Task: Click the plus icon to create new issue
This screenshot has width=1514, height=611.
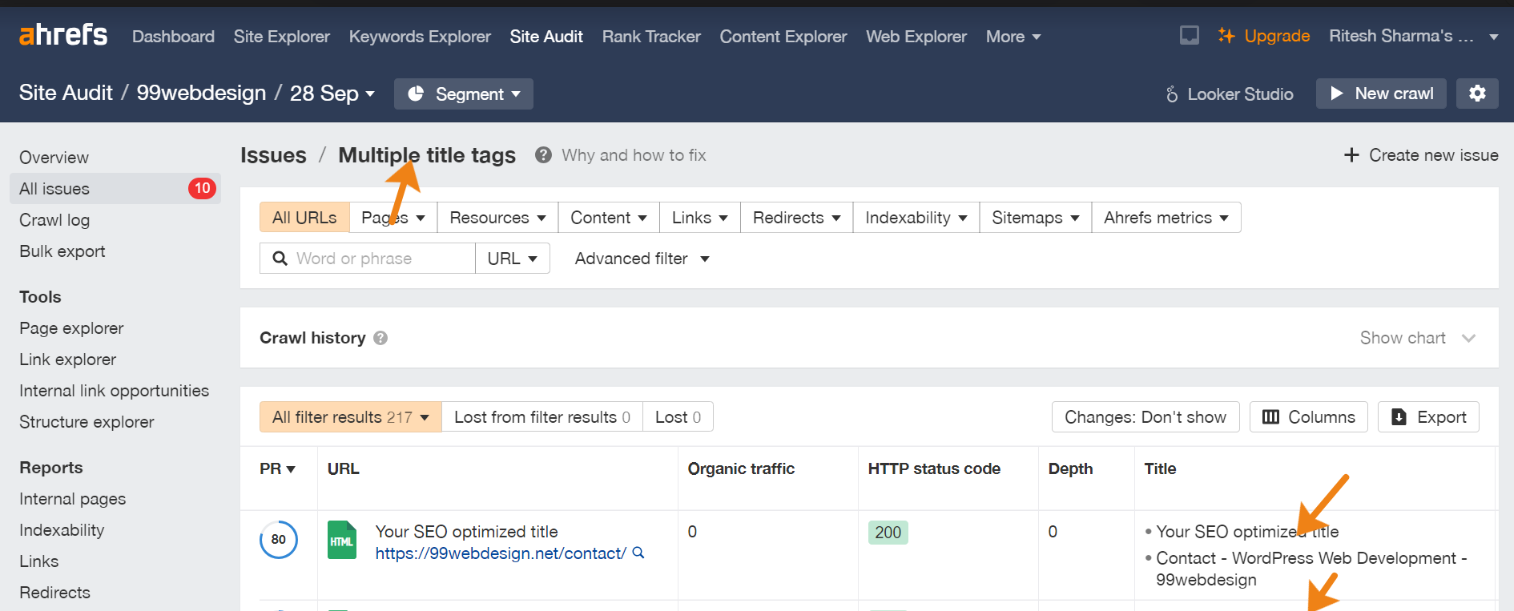Action: click(x=1351, y=155)
